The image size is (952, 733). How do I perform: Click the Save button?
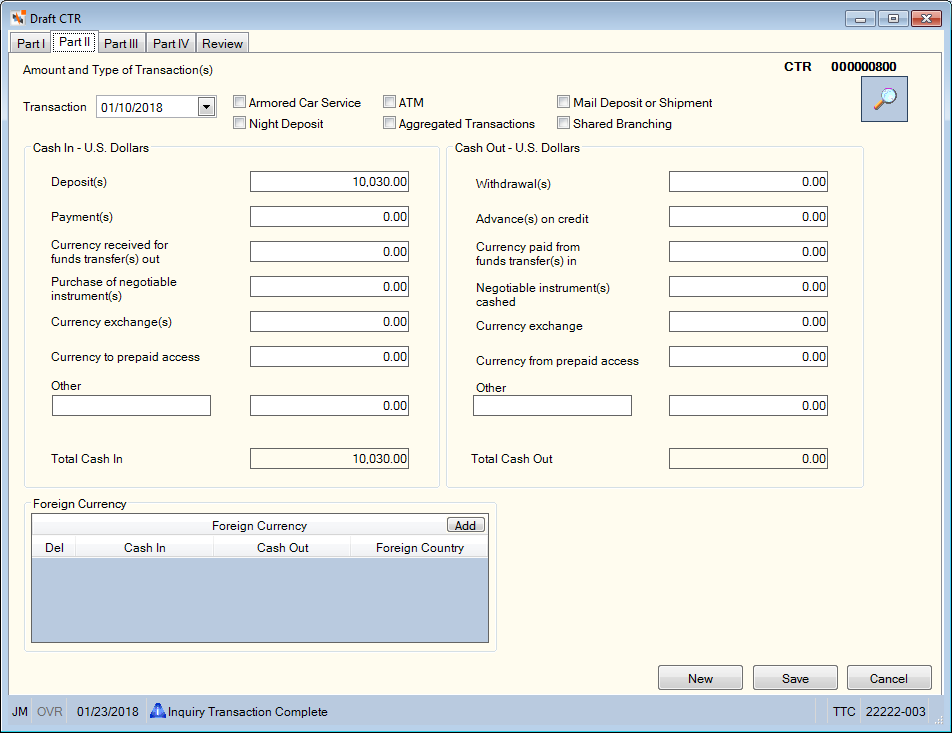795,678
